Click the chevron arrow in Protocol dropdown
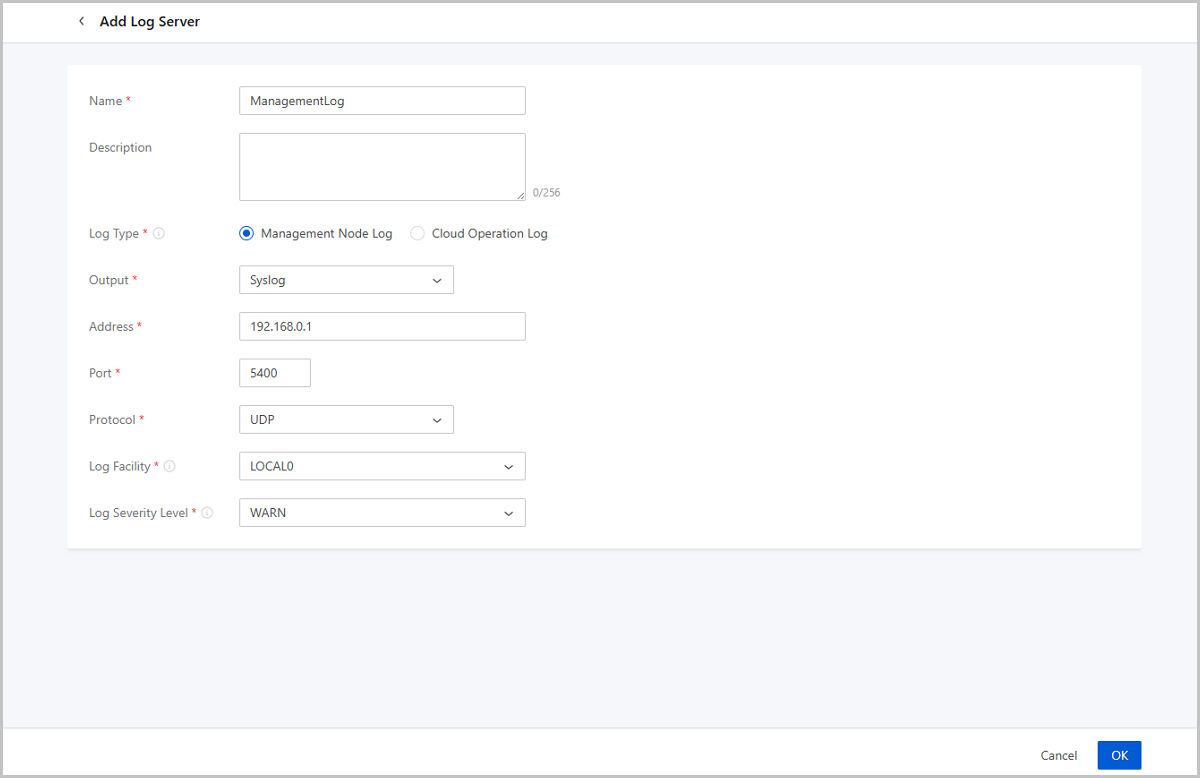The image size is (1200, 778). [x=437, y=421]
